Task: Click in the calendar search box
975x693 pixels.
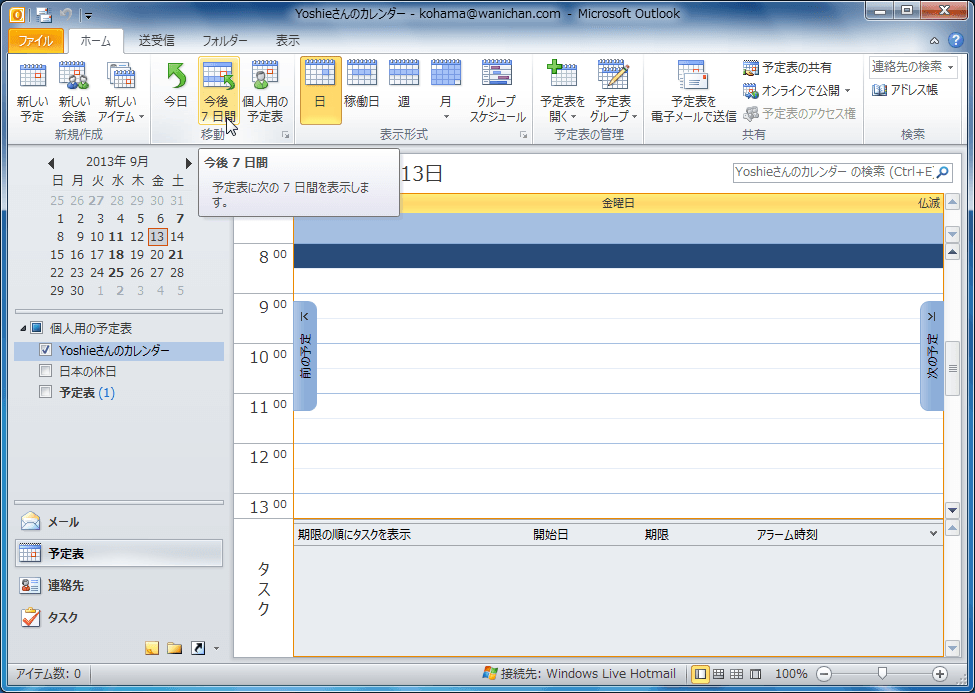Action: 833,172
